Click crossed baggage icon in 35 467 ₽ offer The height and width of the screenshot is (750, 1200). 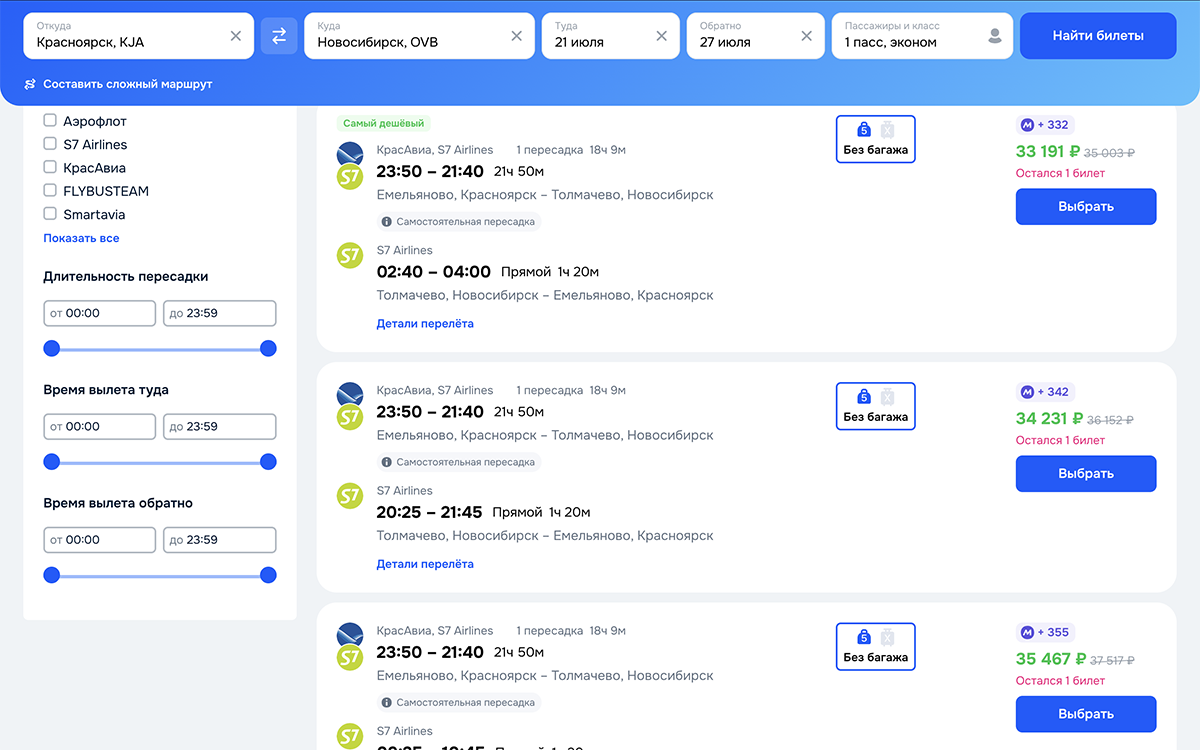[886, 637]
